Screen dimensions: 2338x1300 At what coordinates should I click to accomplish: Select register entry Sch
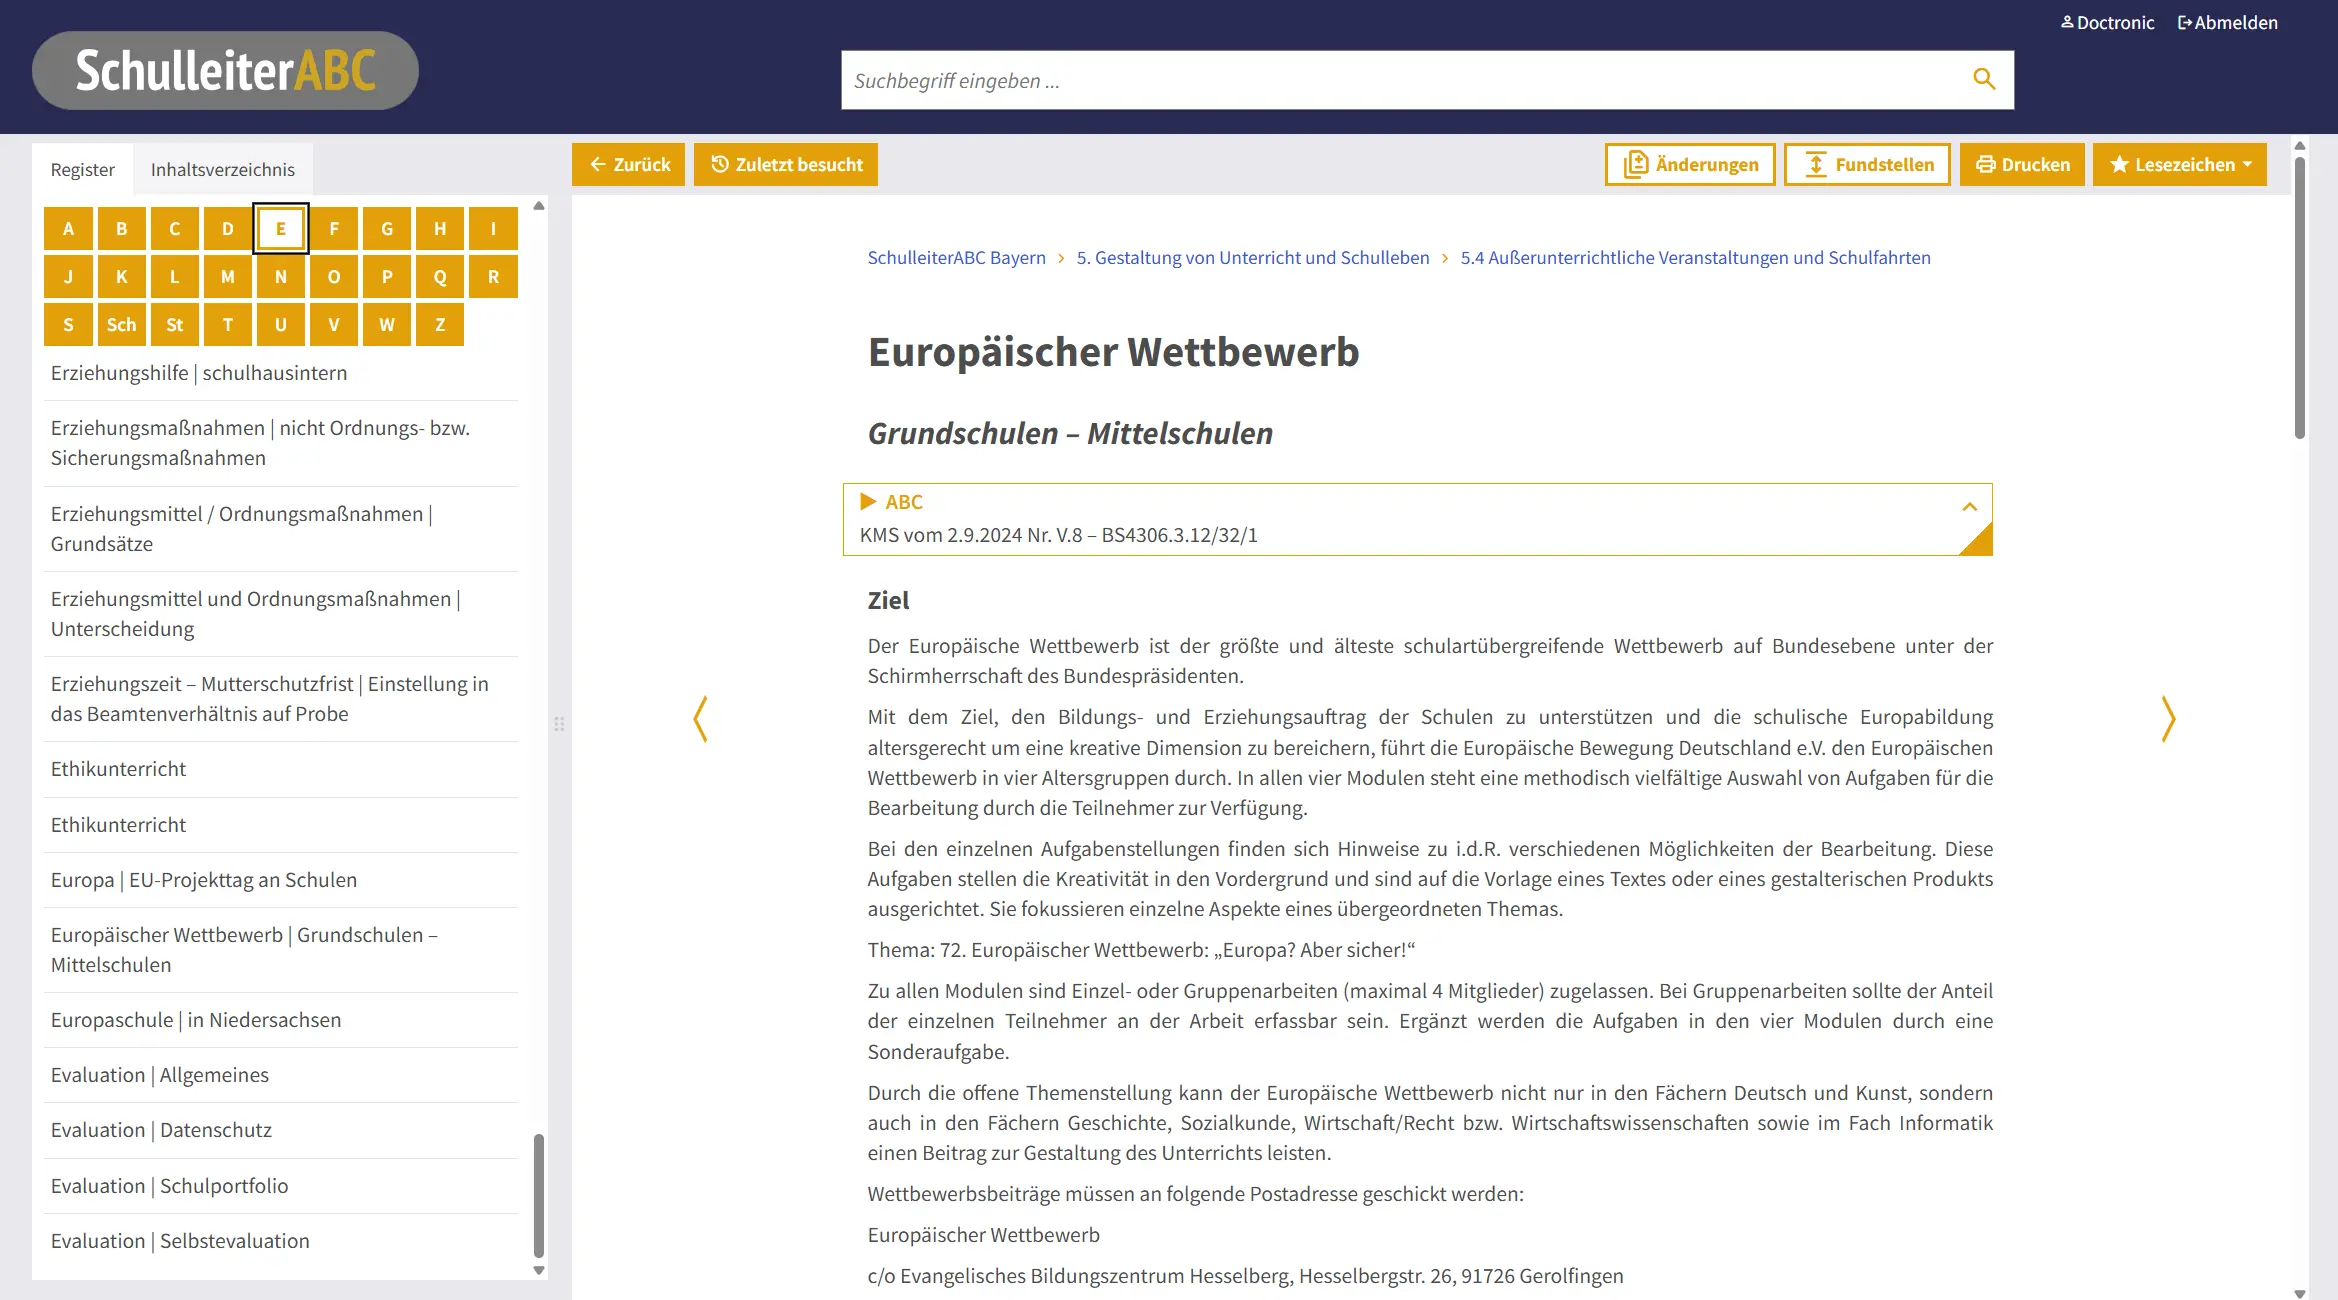[x=121, y=324]
